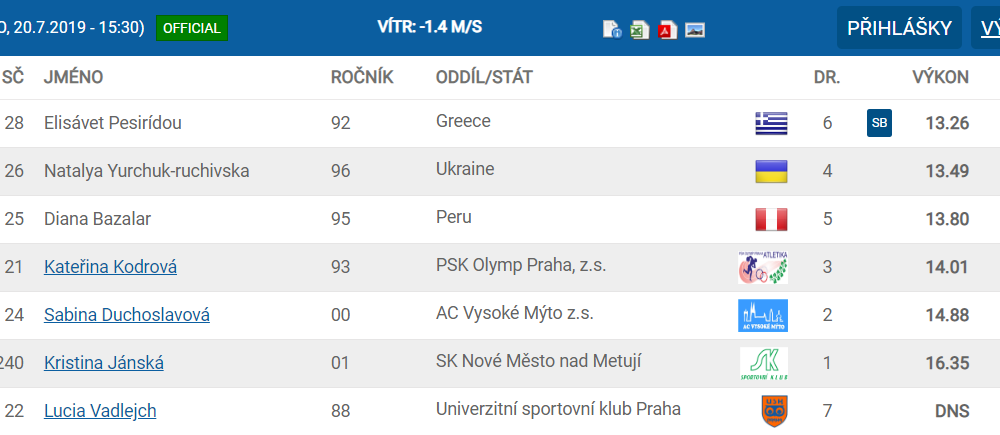Click the Peru flag icon
Image resolution: width=1000 pixels, height=435 pixels.
(771, 219)
